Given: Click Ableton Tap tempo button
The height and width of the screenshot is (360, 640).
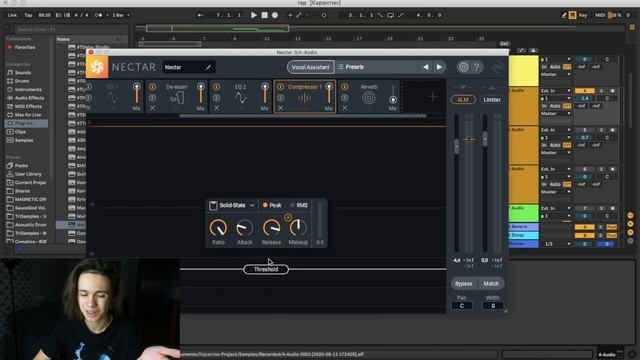Looking at the screenshot, I should pyautogui.click(x=28, y=15).
